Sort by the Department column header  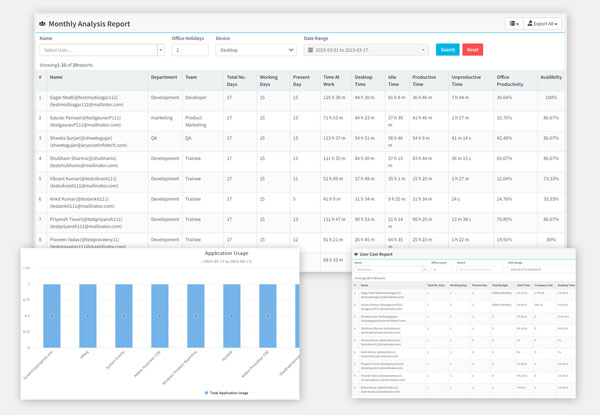(164, 76)
